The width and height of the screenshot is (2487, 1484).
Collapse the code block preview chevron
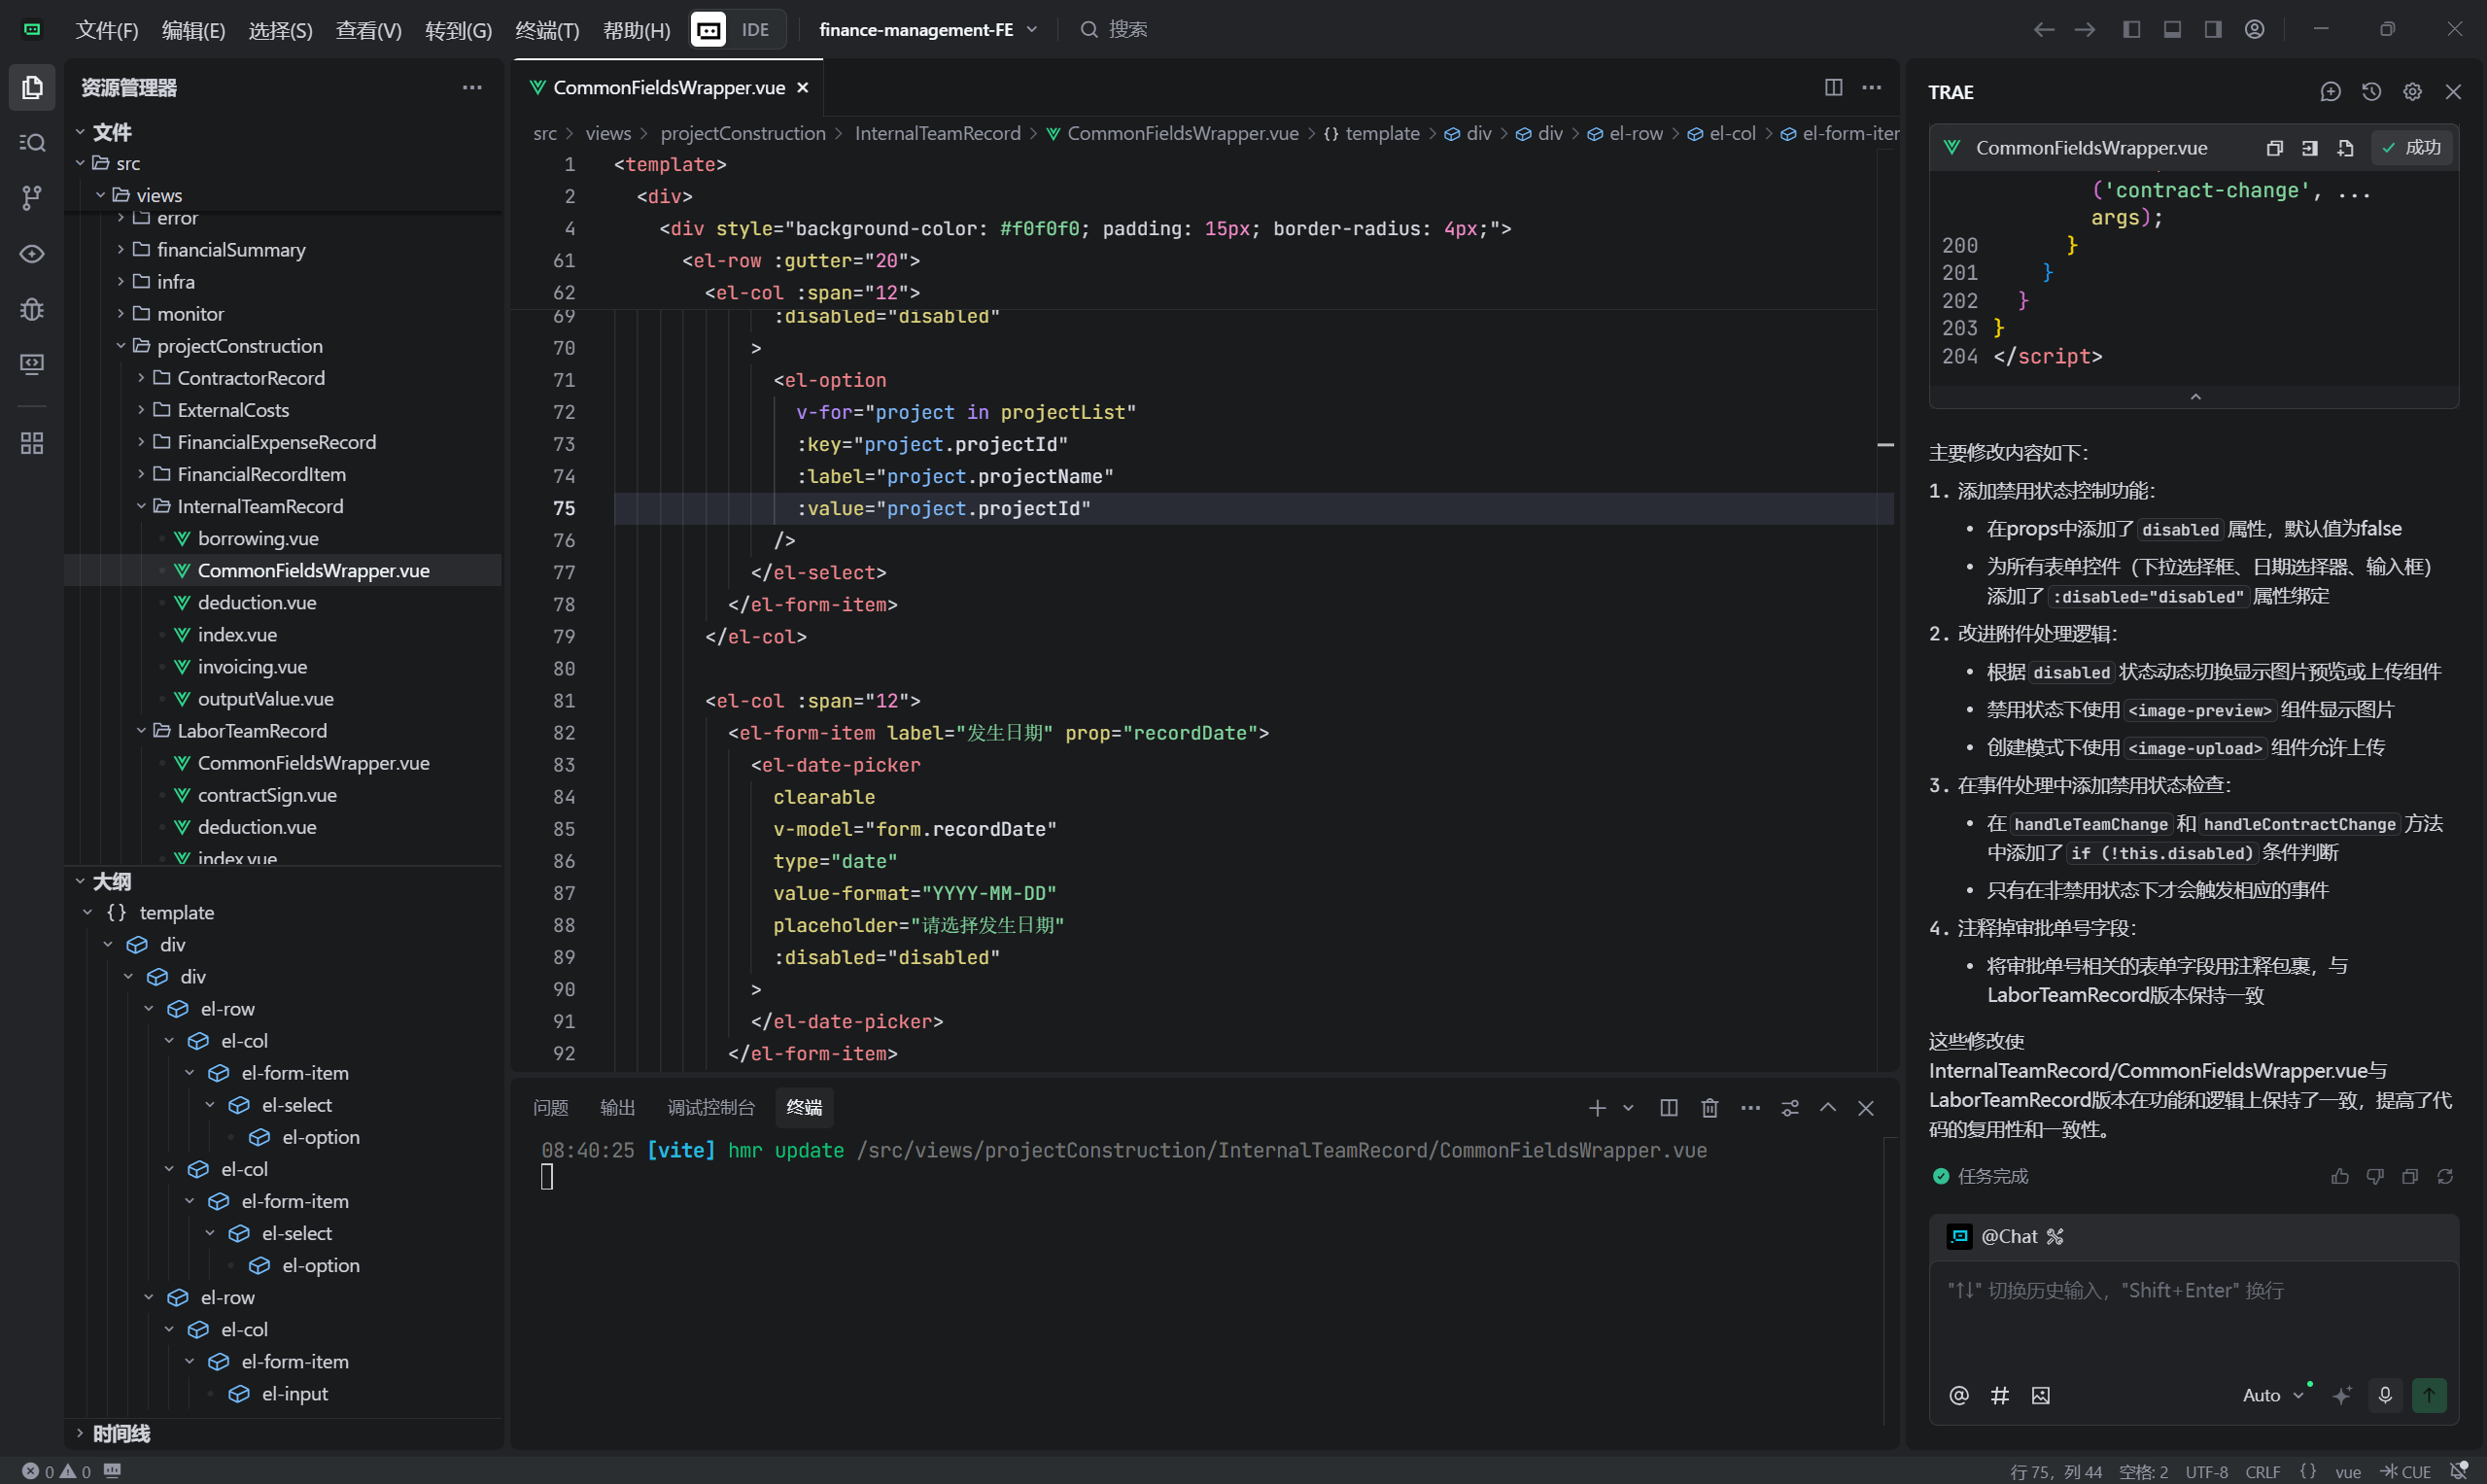click(2195, 397)
